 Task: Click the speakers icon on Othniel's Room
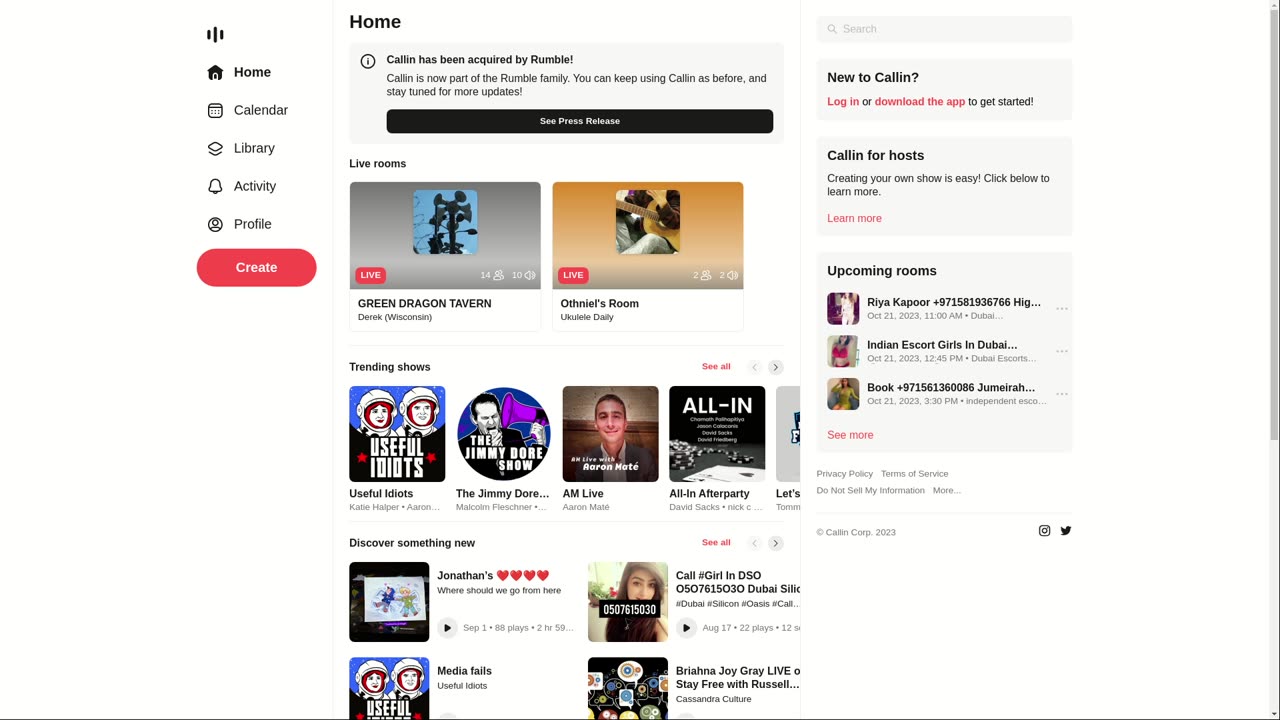coord(732,275)
